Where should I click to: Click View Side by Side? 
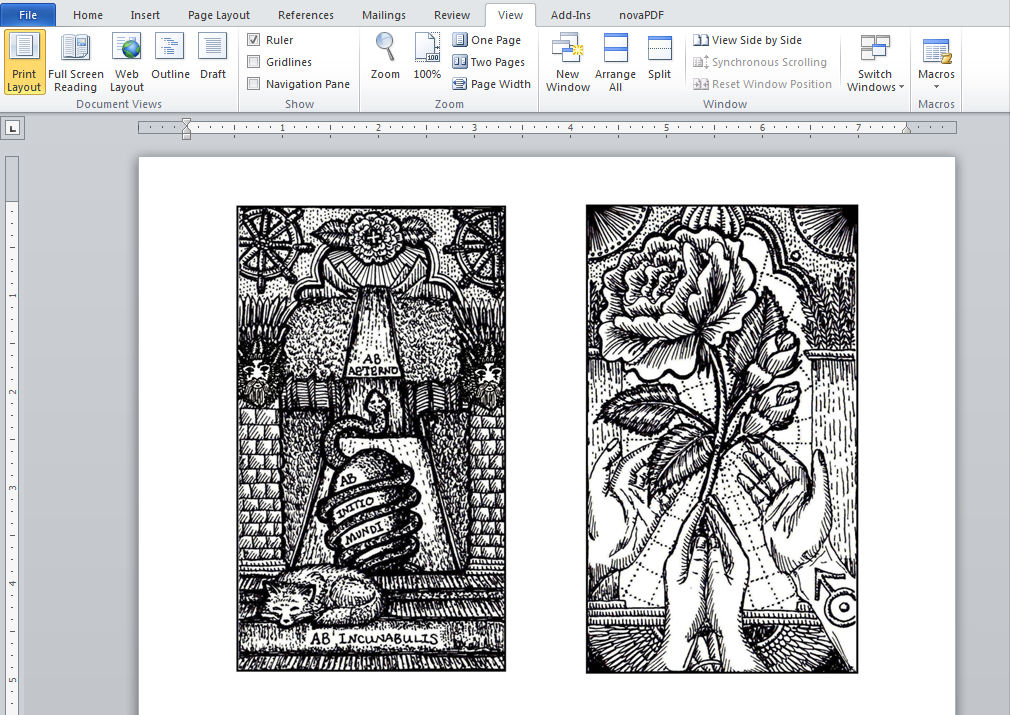coord(748,40)
